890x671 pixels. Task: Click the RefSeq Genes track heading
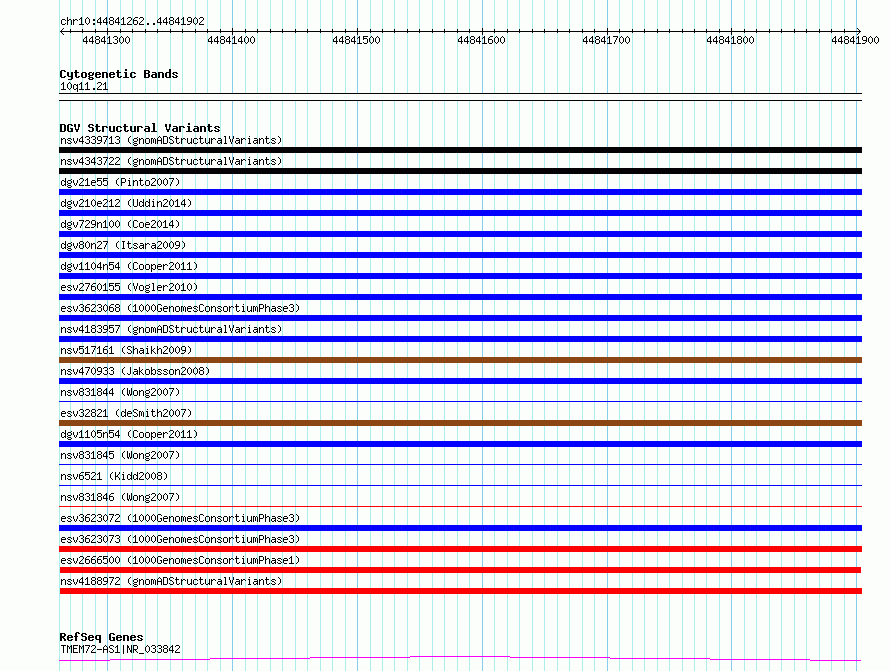click(x=101, y=638)
